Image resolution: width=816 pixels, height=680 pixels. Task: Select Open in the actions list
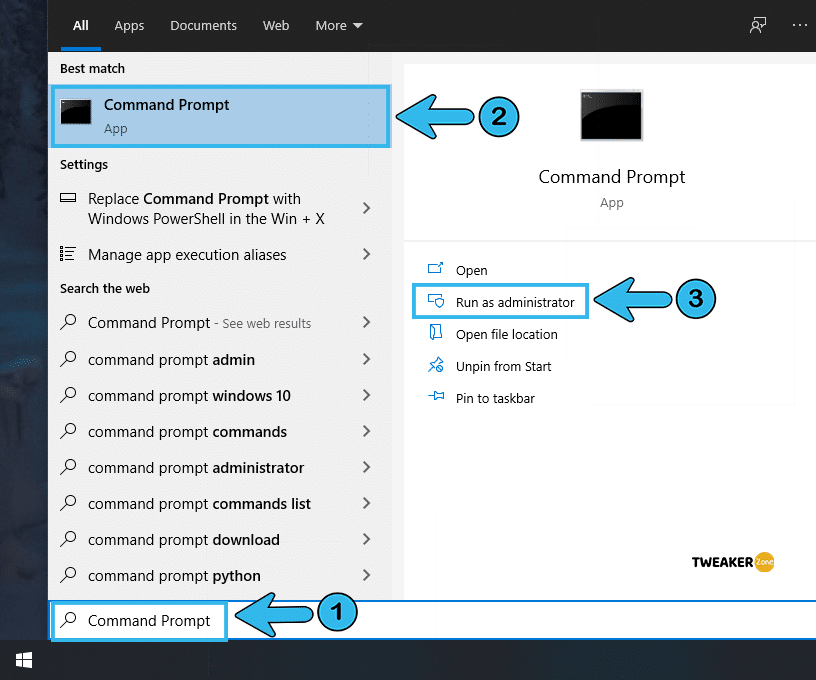tap(471, 271)
